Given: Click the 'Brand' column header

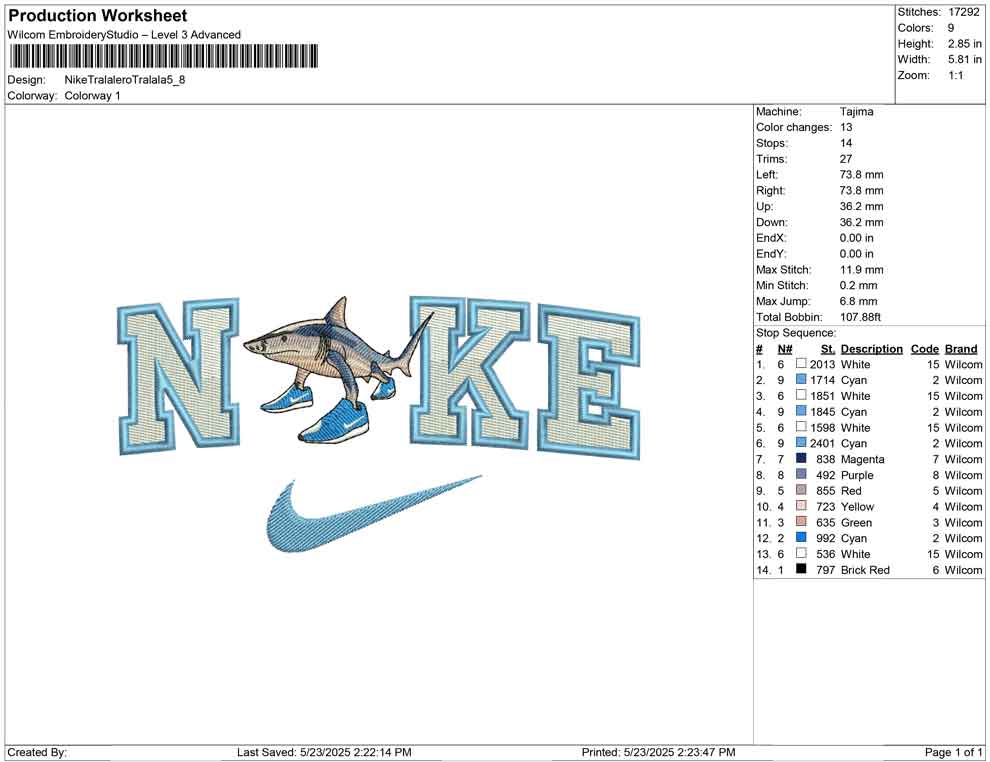Looking at the screenshot, I should [961, 349].
